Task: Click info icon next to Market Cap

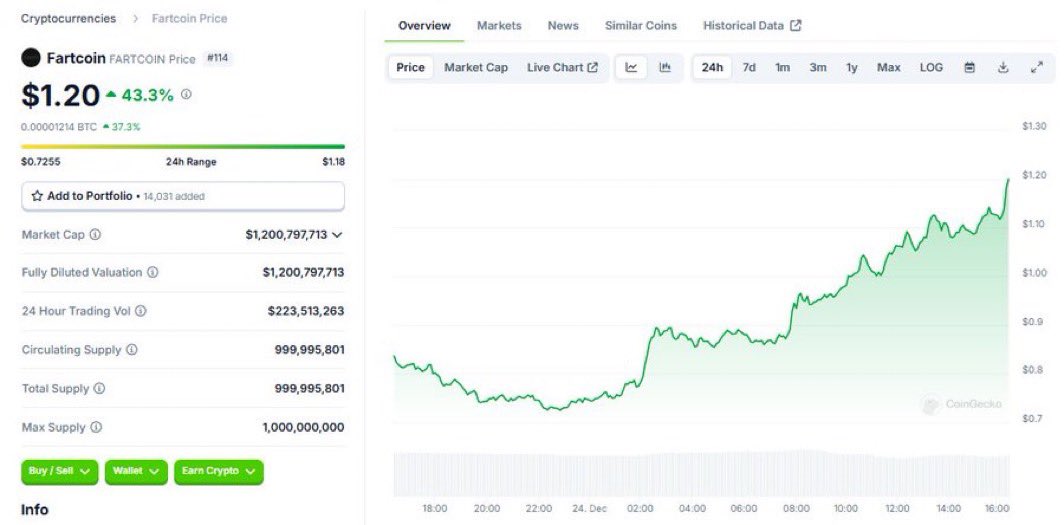Action: pyautogui.click(x=96, y=235)
